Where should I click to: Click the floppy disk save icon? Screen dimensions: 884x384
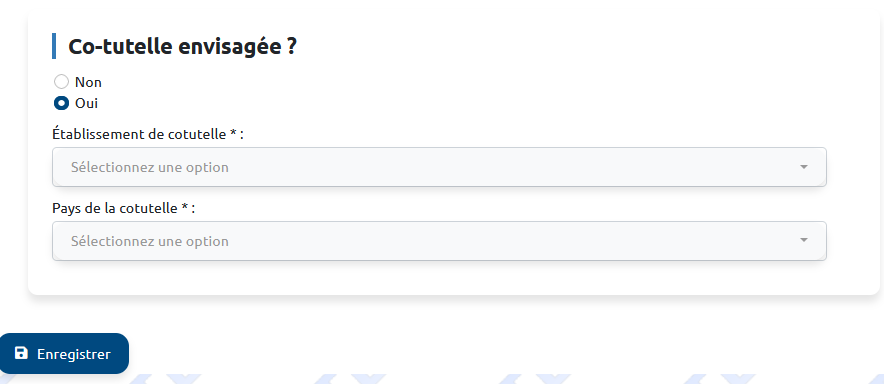(21, 354)
